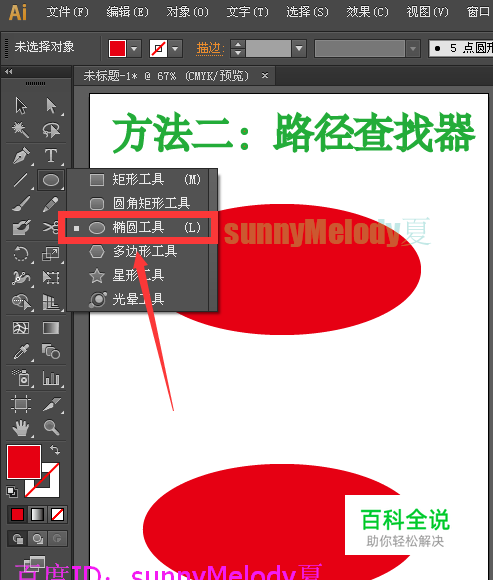Select the Pen tool
The height and width of the screenshot is (580, 493).
coord(21,156)
